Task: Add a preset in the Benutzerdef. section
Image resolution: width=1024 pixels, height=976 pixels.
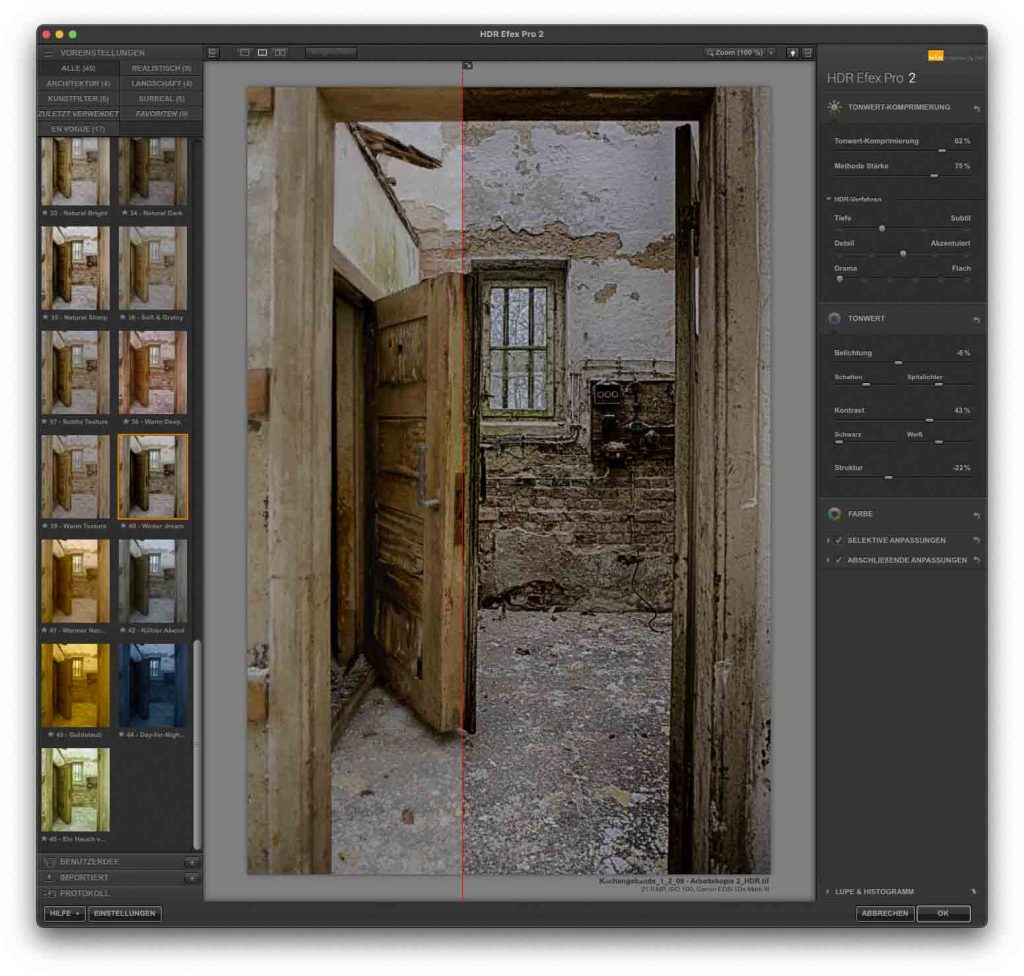Action: coord(192,862)
